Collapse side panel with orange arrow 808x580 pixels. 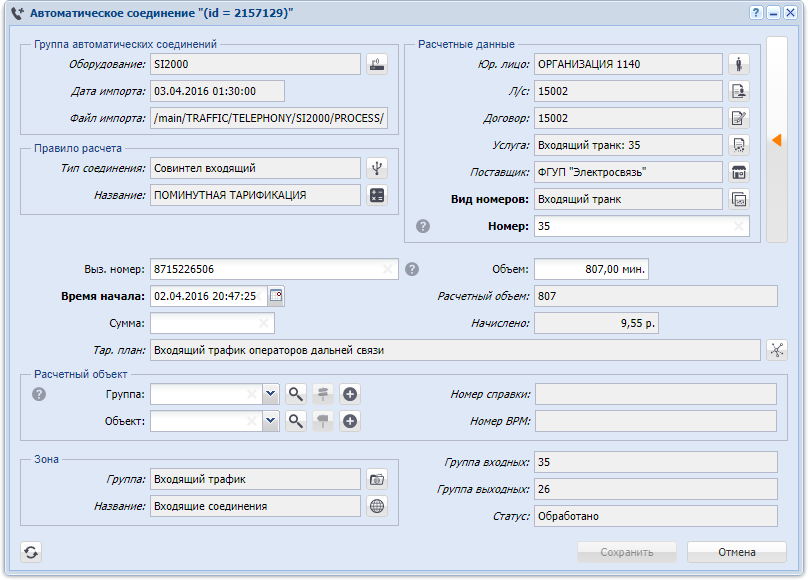point(777,140)
